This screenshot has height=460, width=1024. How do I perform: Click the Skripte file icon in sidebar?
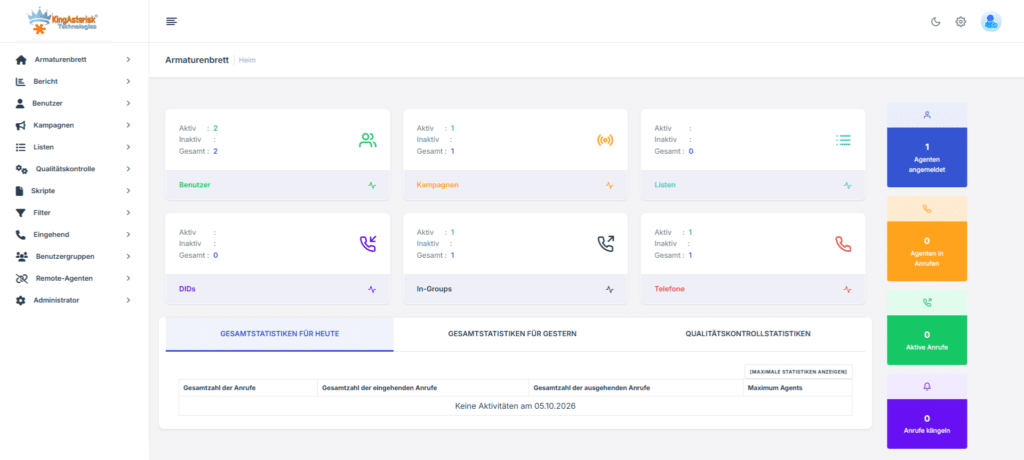tap(20, 191)
